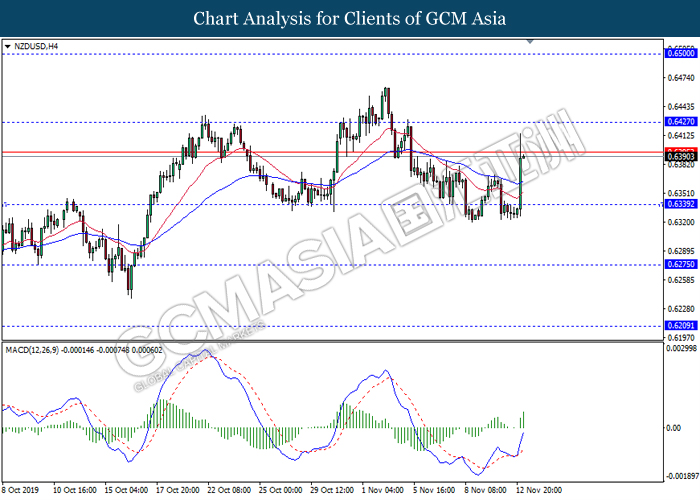Click the 10 Oct 16:00 time label
This screenshot has height=500, width=700.
(75, 490)
